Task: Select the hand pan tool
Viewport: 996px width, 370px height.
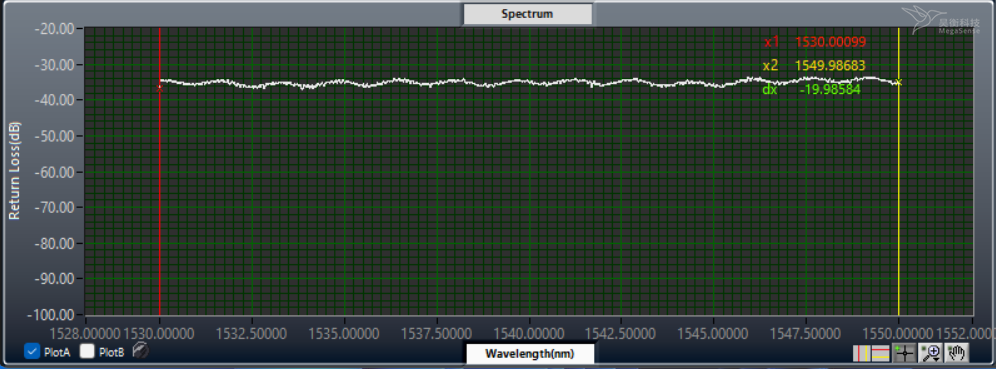Action: click(x=957, y=353)
